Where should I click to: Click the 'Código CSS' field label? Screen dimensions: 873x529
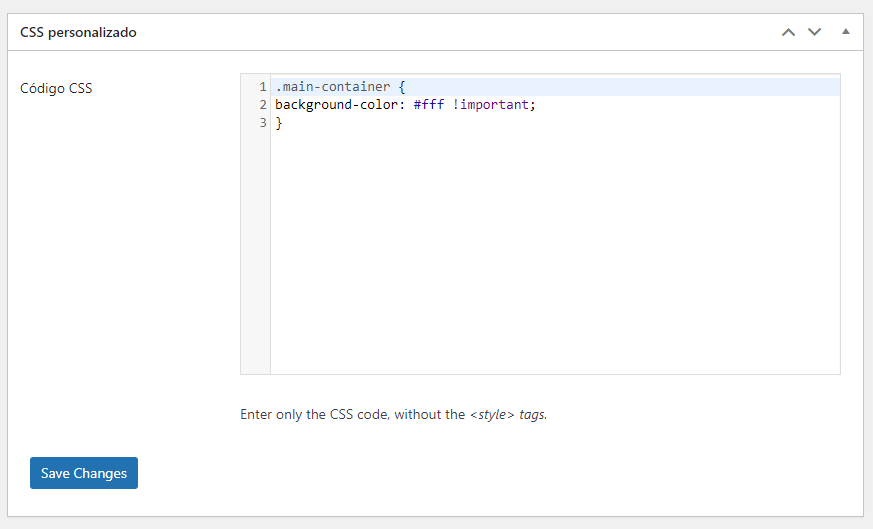56,89
